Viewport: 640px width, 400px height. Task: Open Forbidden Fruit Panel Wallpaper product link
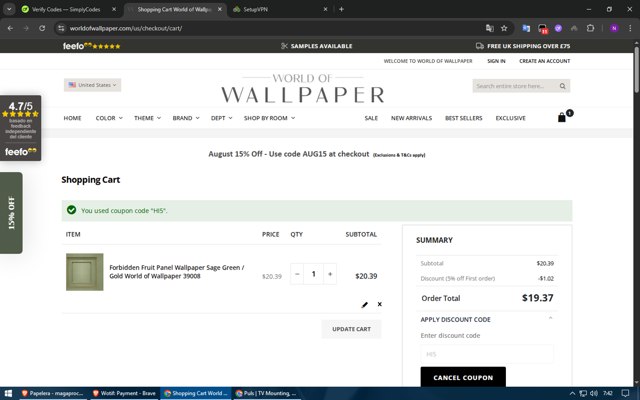coord(177,272)
